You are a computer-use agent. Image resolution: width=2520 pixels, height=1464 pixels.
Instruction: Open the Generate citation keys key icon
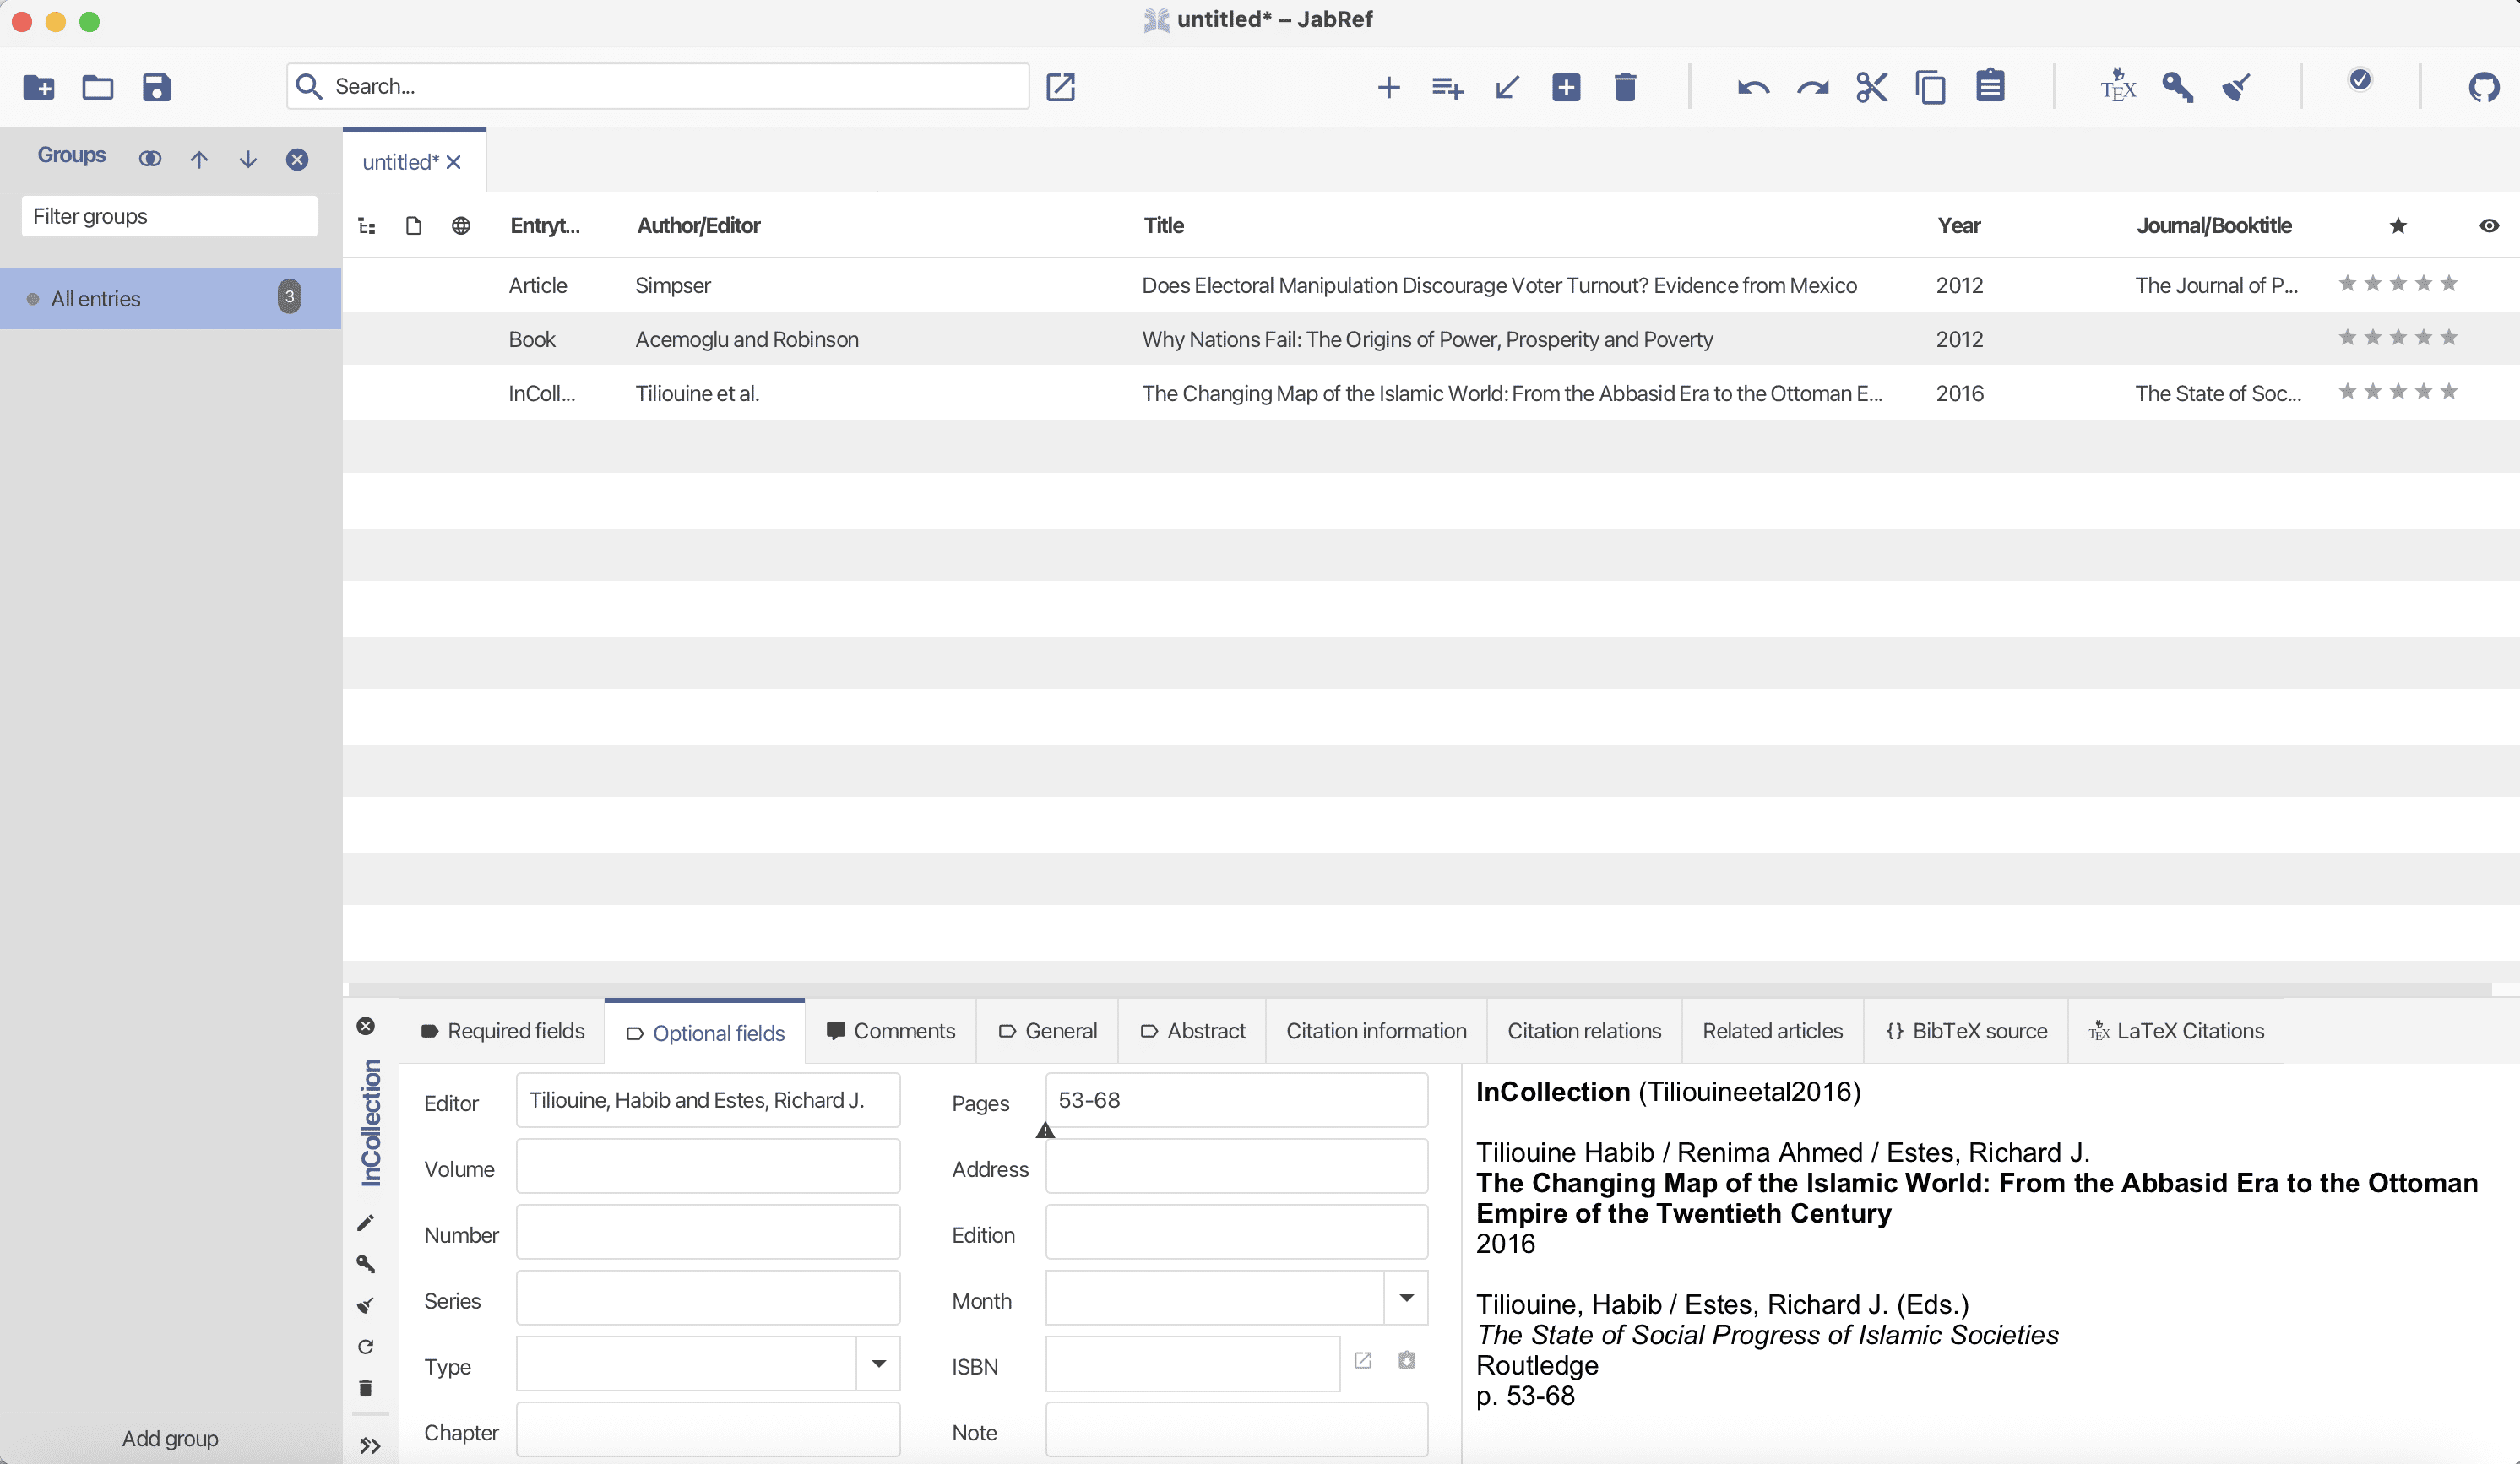(x=2177, y=87)
